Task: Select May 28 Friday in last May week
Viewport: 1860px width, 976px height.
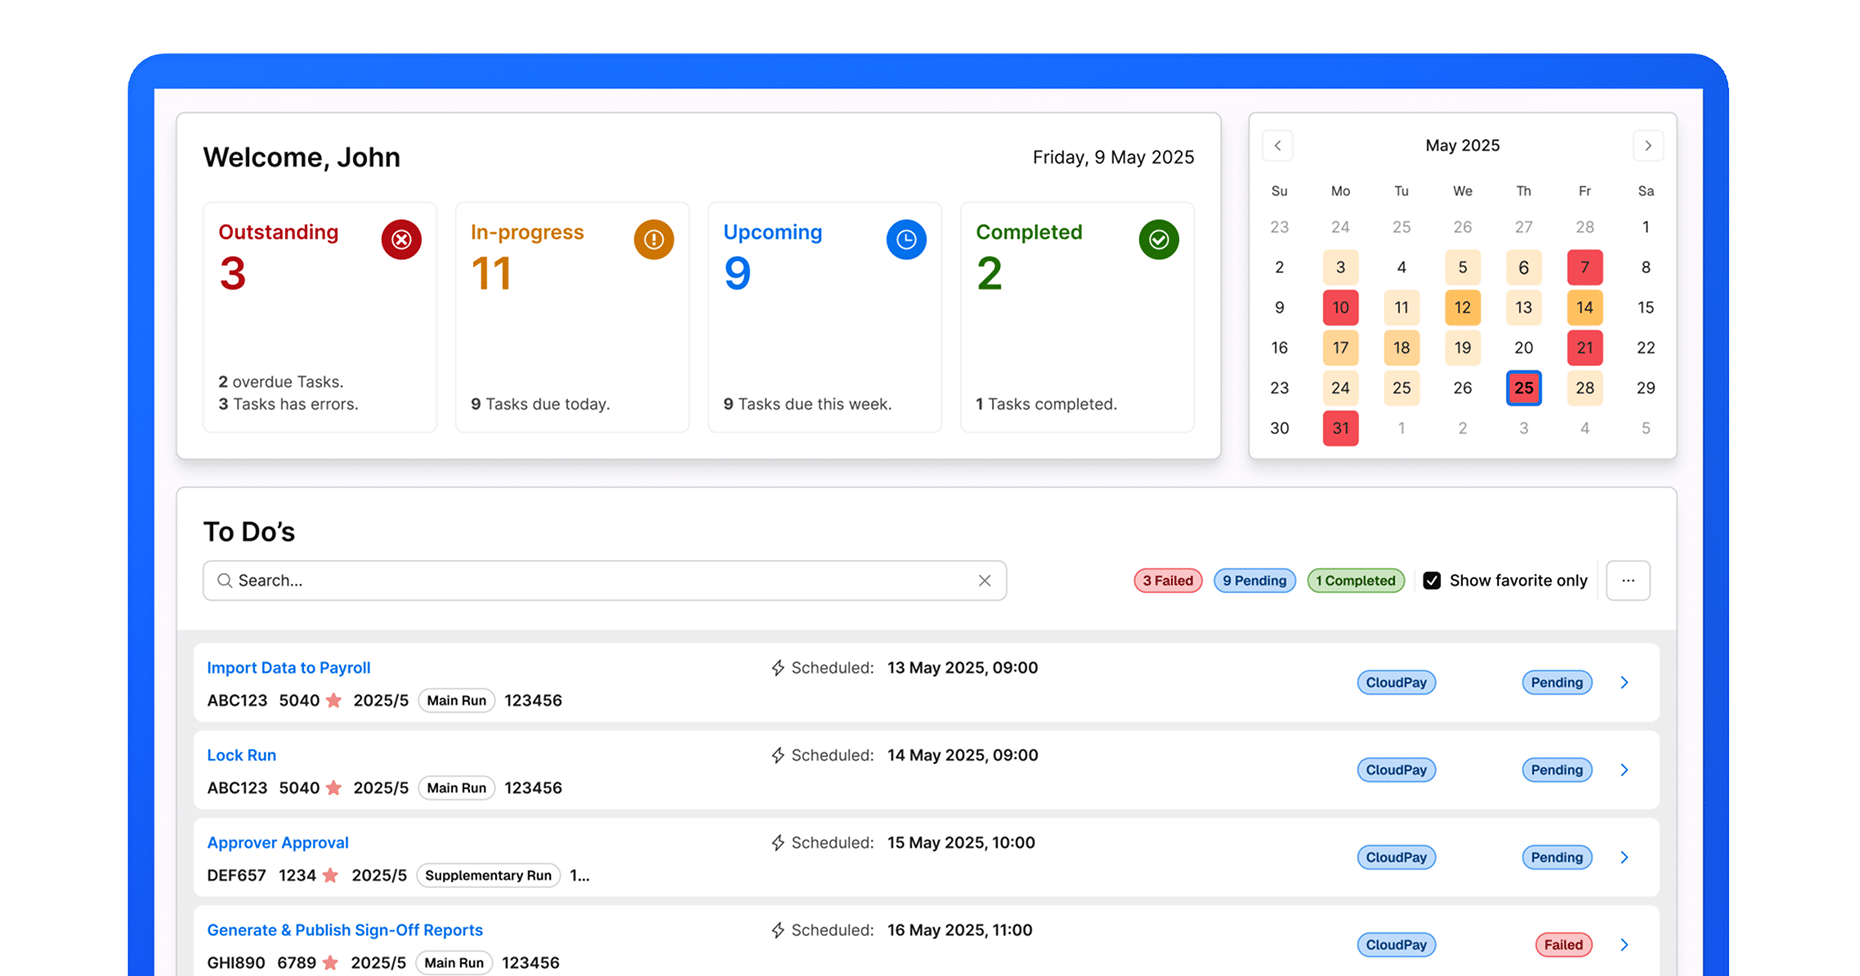Action: click(x=1585, y=388)
